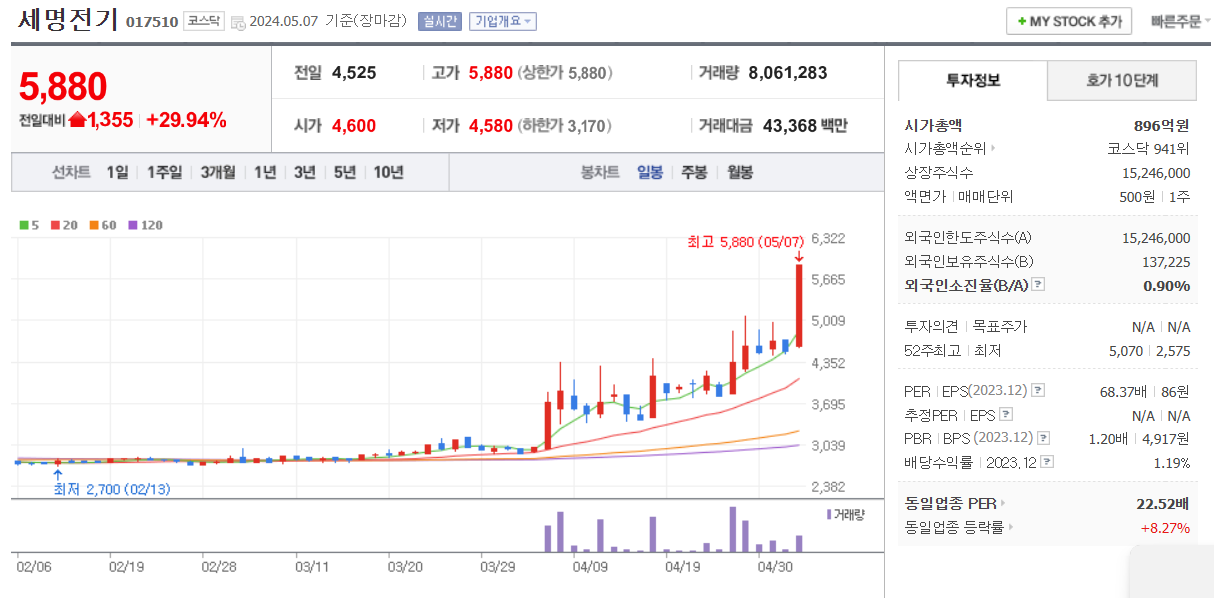Click the help icon beside PER EPS(2023.12)

[1037, 391]
